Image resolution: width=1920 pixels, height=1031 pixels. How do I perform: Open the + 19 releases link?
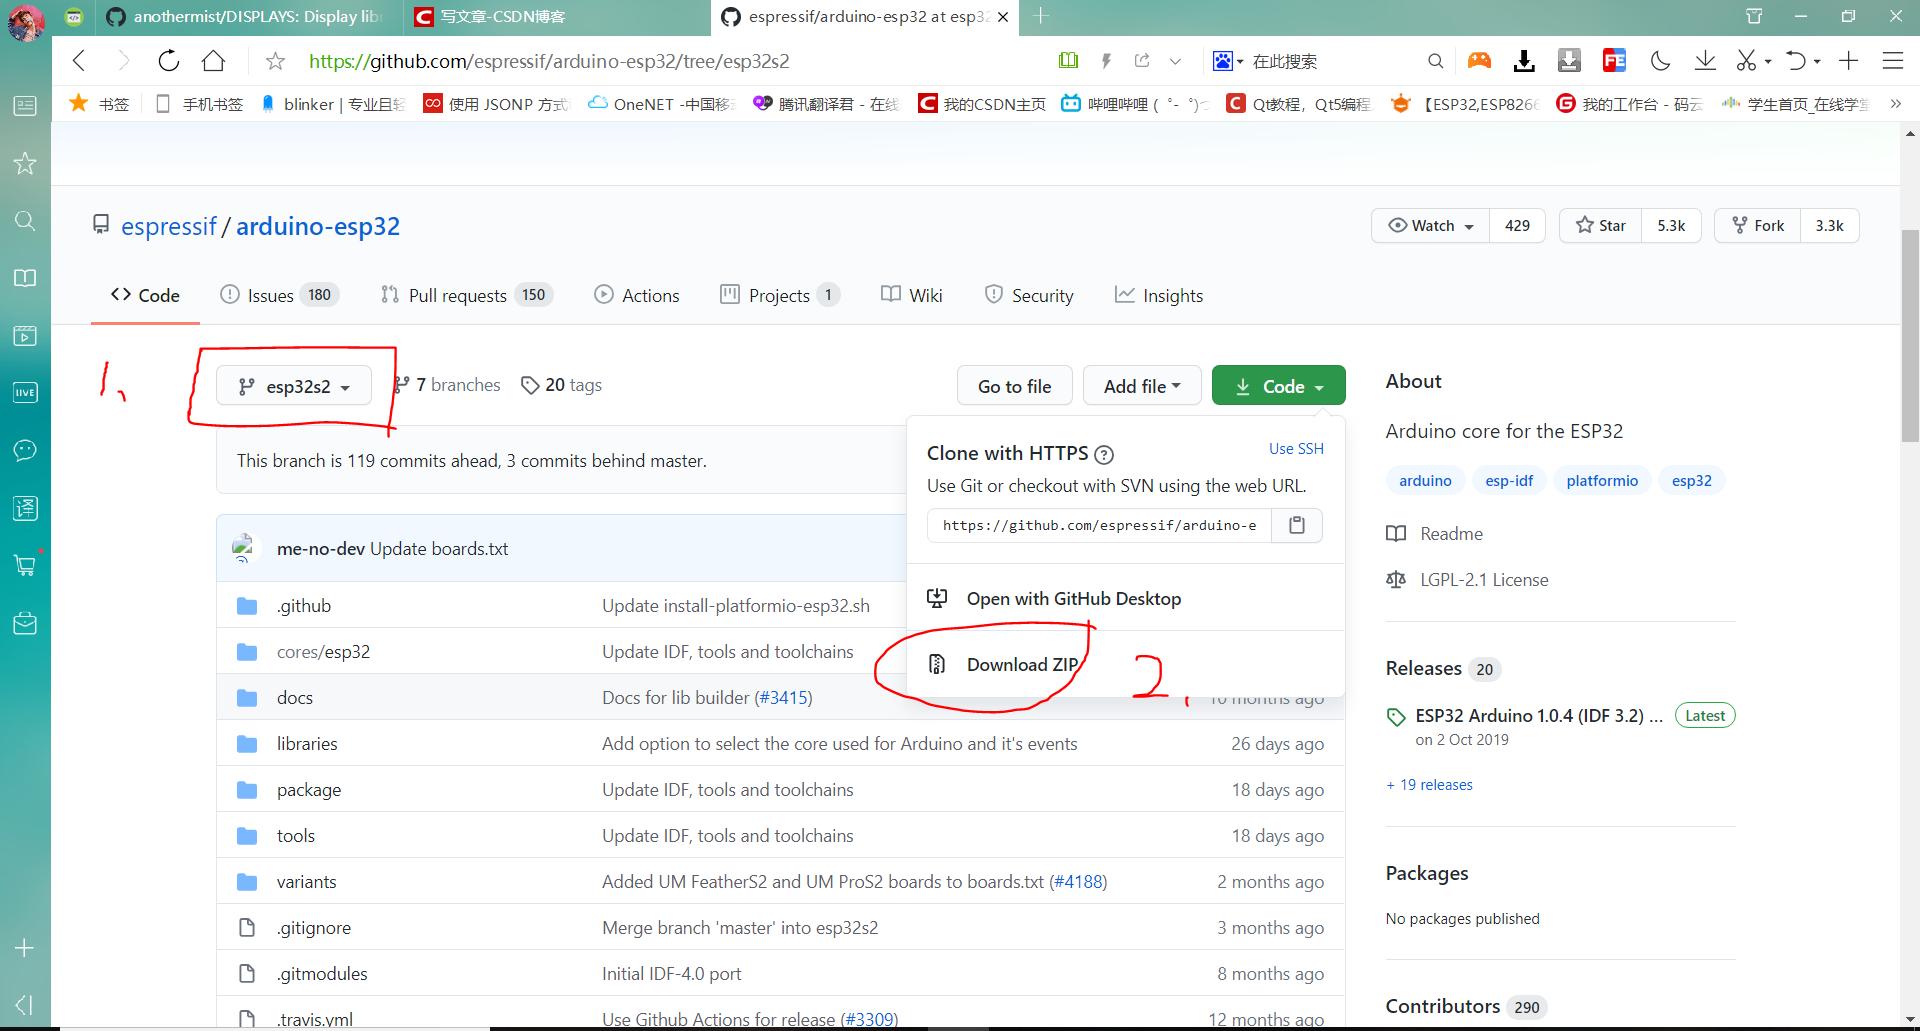pos(1429,785)
